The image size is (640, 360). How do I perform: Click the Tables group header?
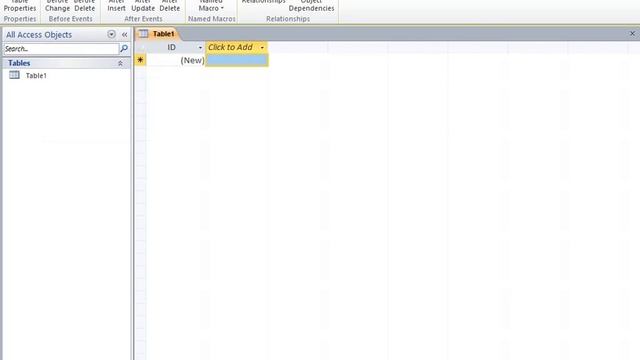tap(66, 63)
